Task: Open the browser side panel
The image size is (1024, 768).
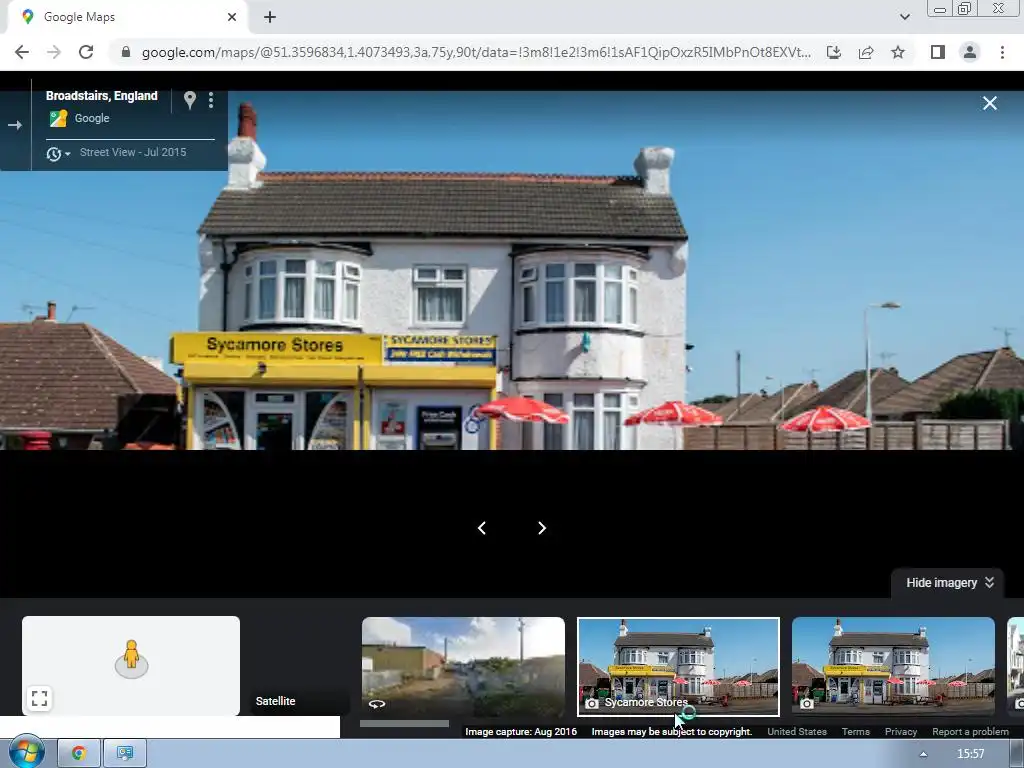Action: (938, 52)
